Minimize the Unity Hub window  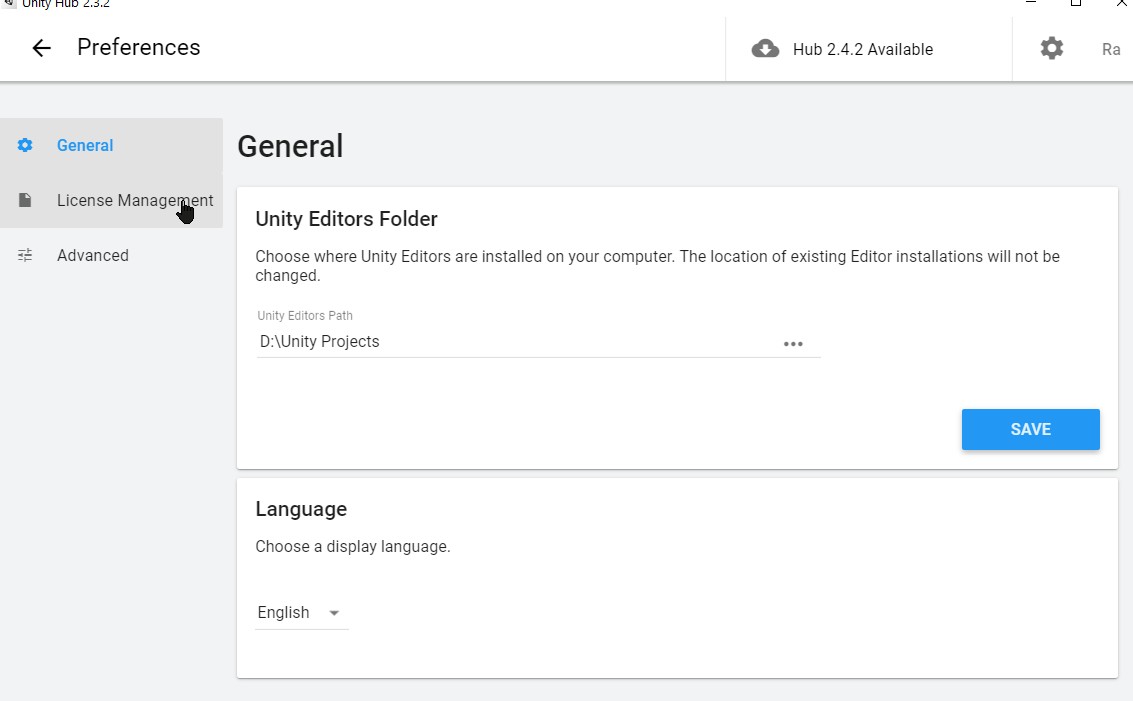click(1031, 3)
